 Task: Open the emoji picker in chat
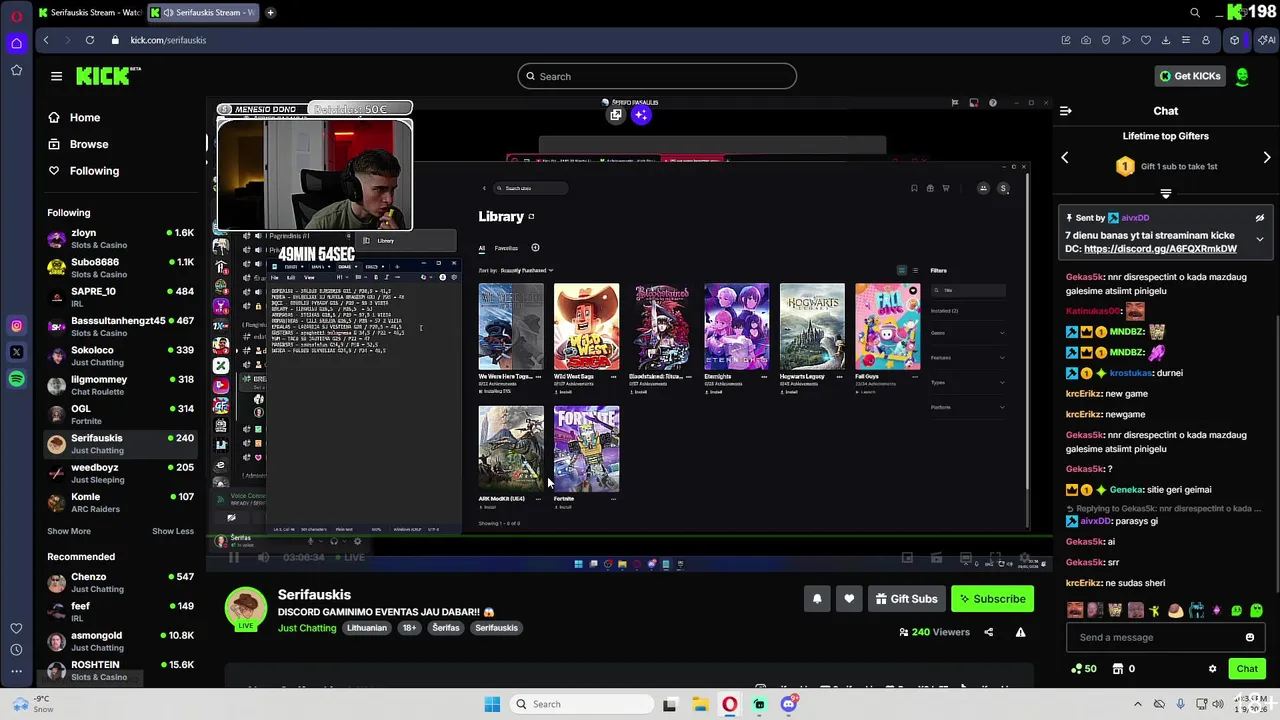[1250, 637]
